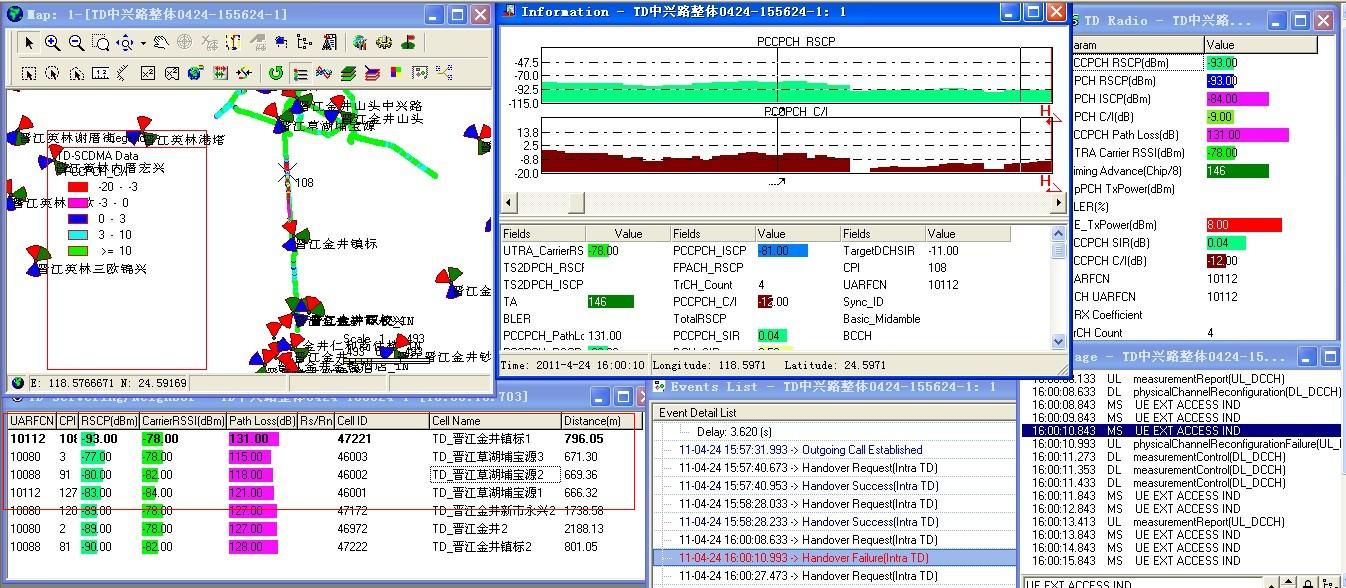1346x588 pixels.
Task: Click the tree structure icon in top toolbar
Action: (304, 43)
